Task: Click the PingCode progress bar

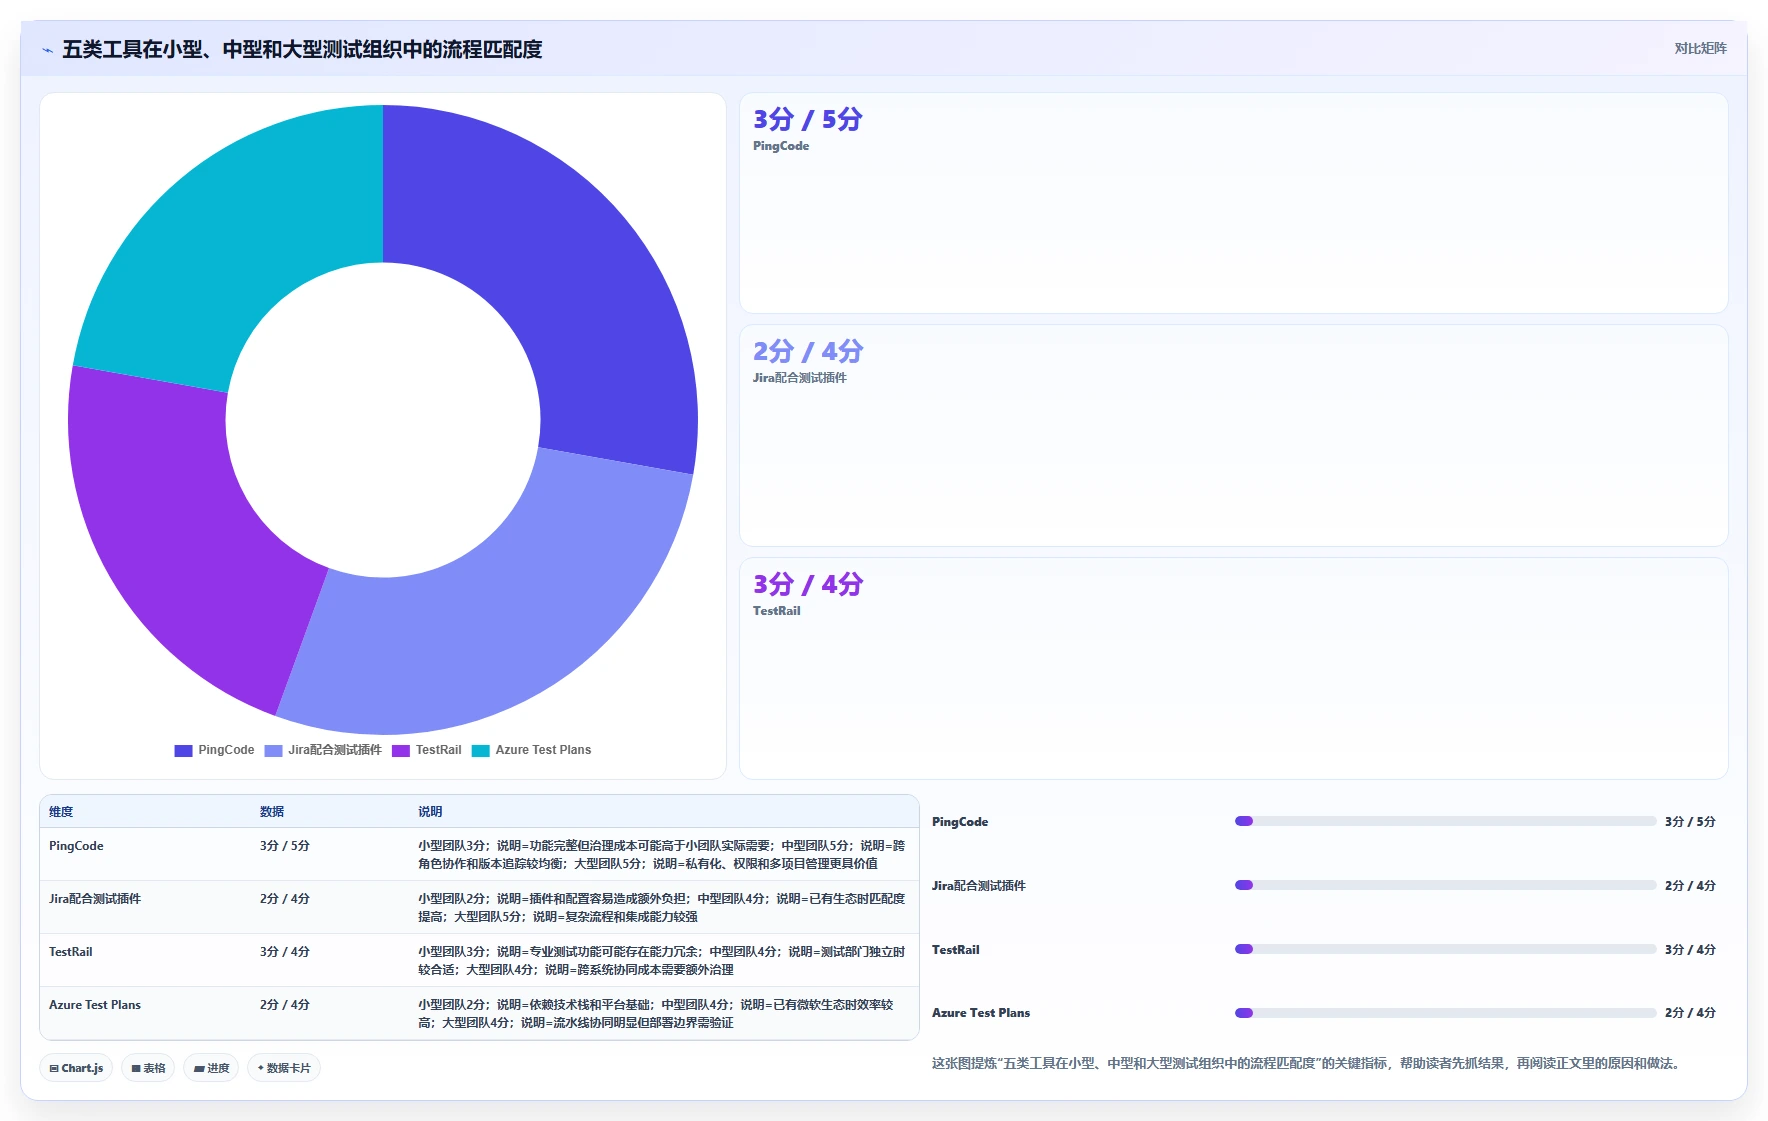Action: pos(1445,821)
